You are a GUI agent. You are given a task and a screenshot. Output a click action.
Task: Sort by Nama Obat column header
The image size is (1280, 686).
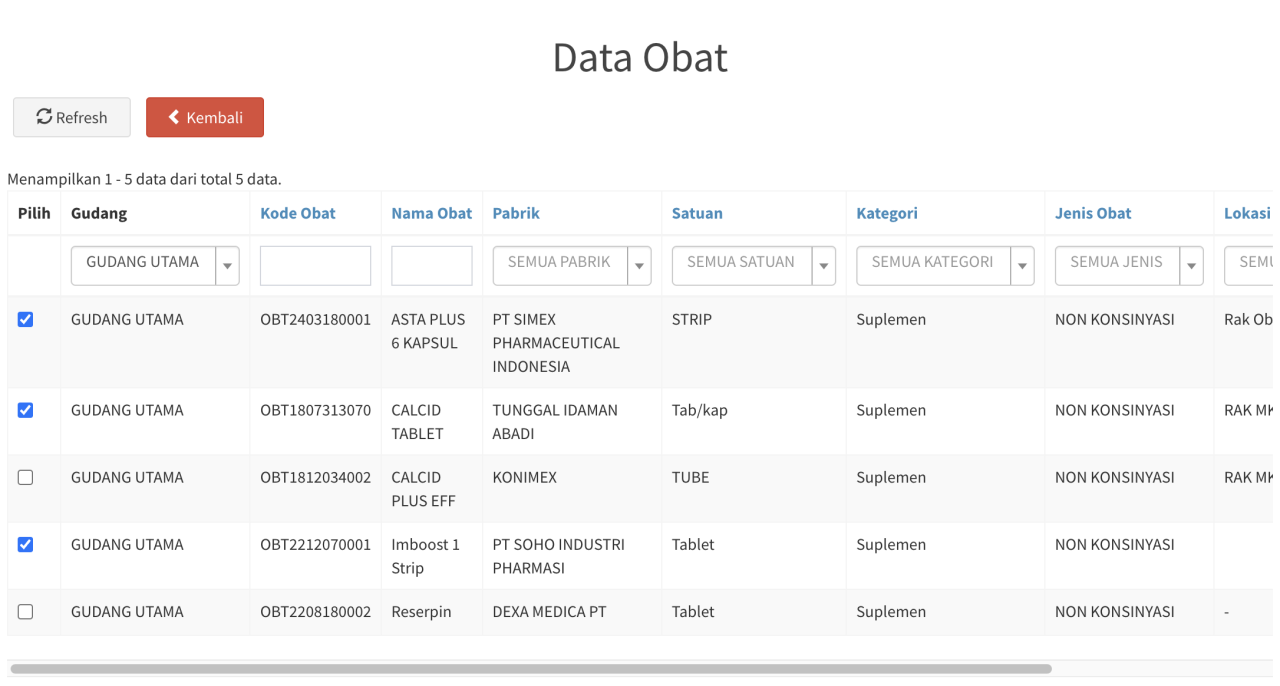[432, 213]
